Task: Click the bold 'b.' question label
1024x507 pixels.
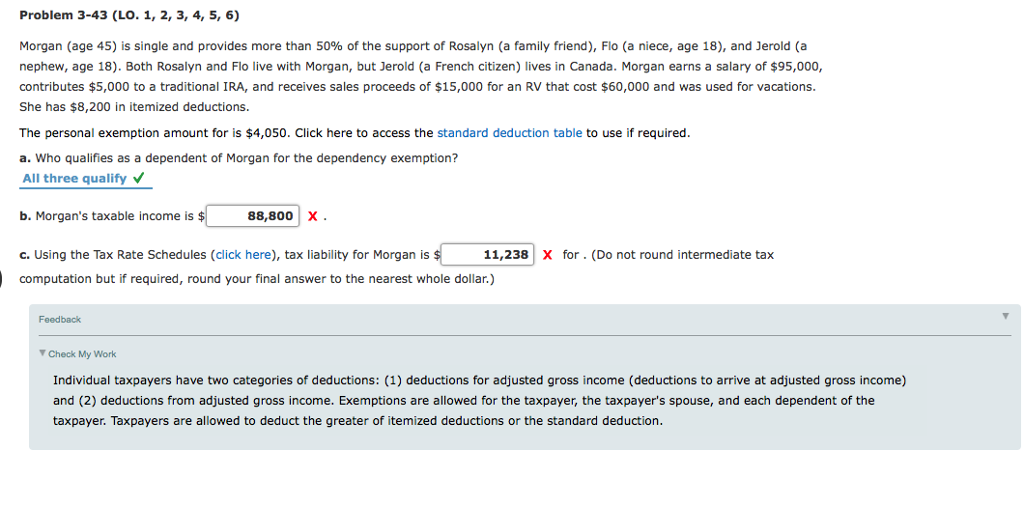Action: (25, 216)
